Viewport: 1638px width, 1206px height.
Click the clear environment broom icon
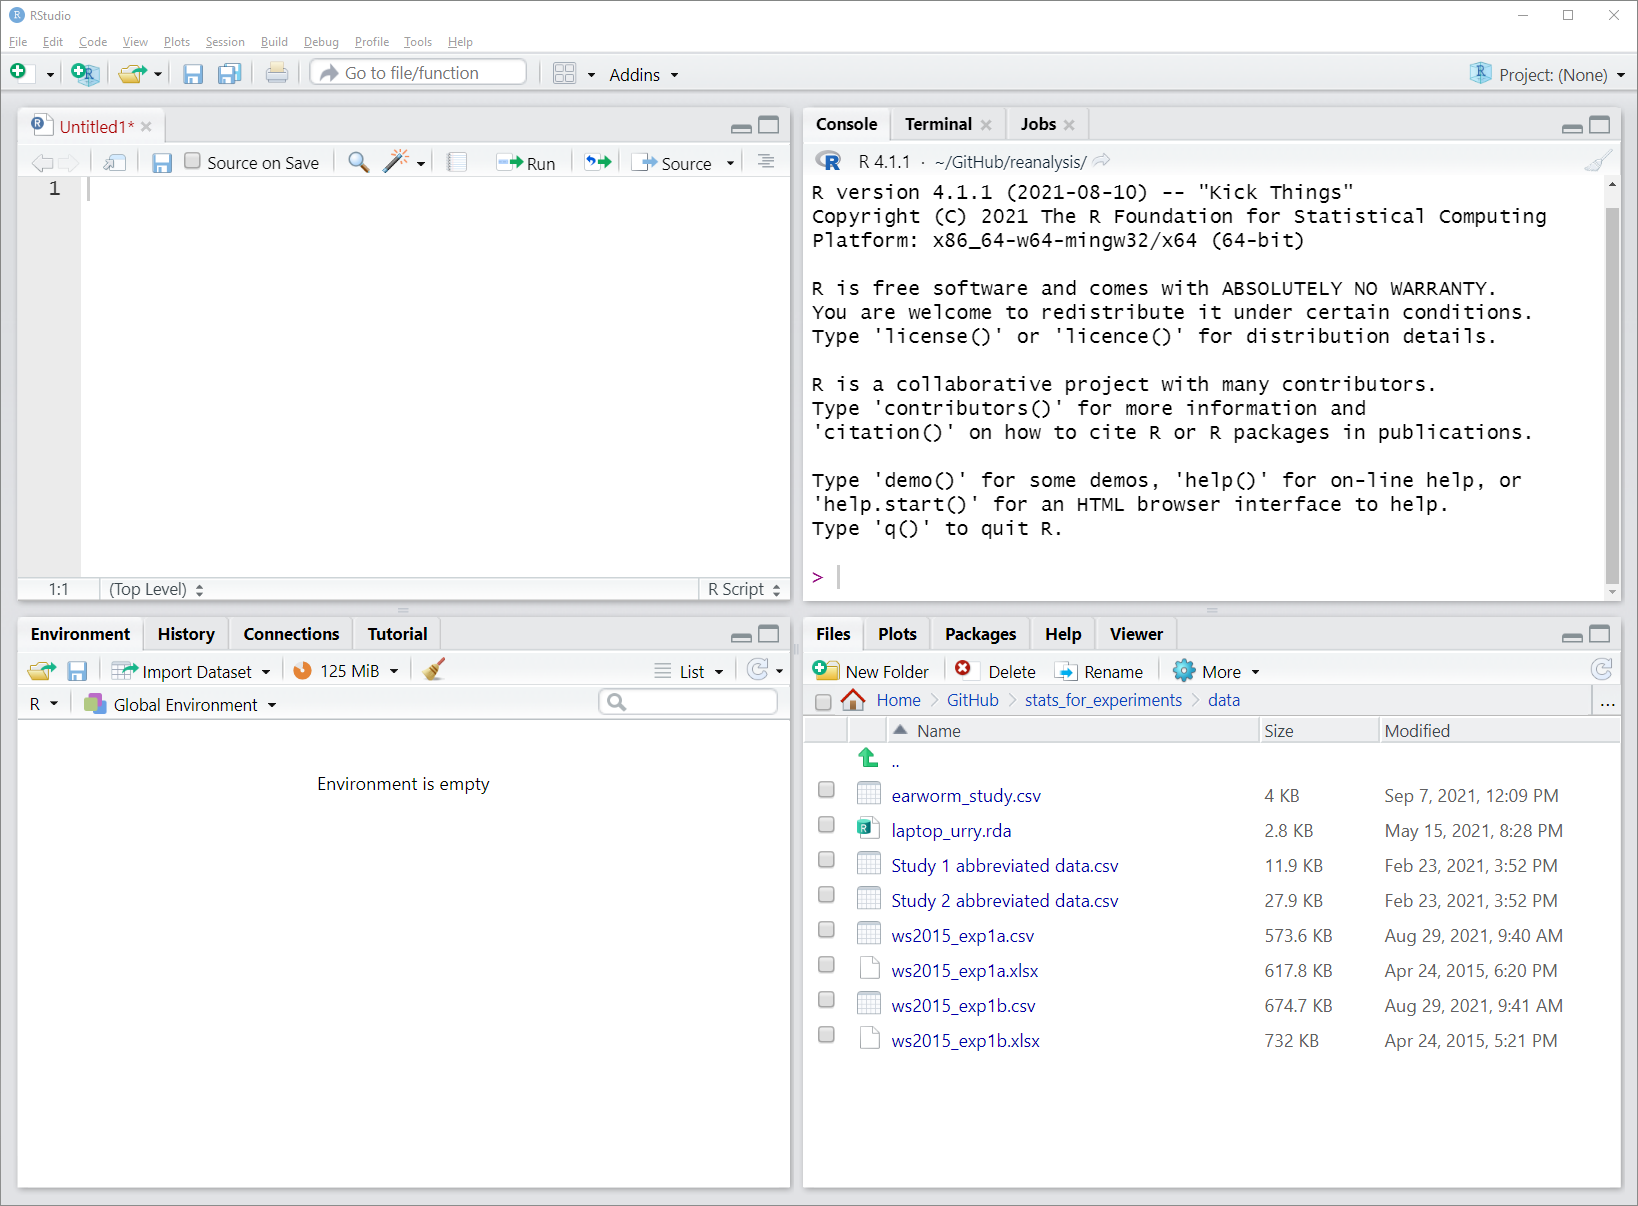point(433,670)
